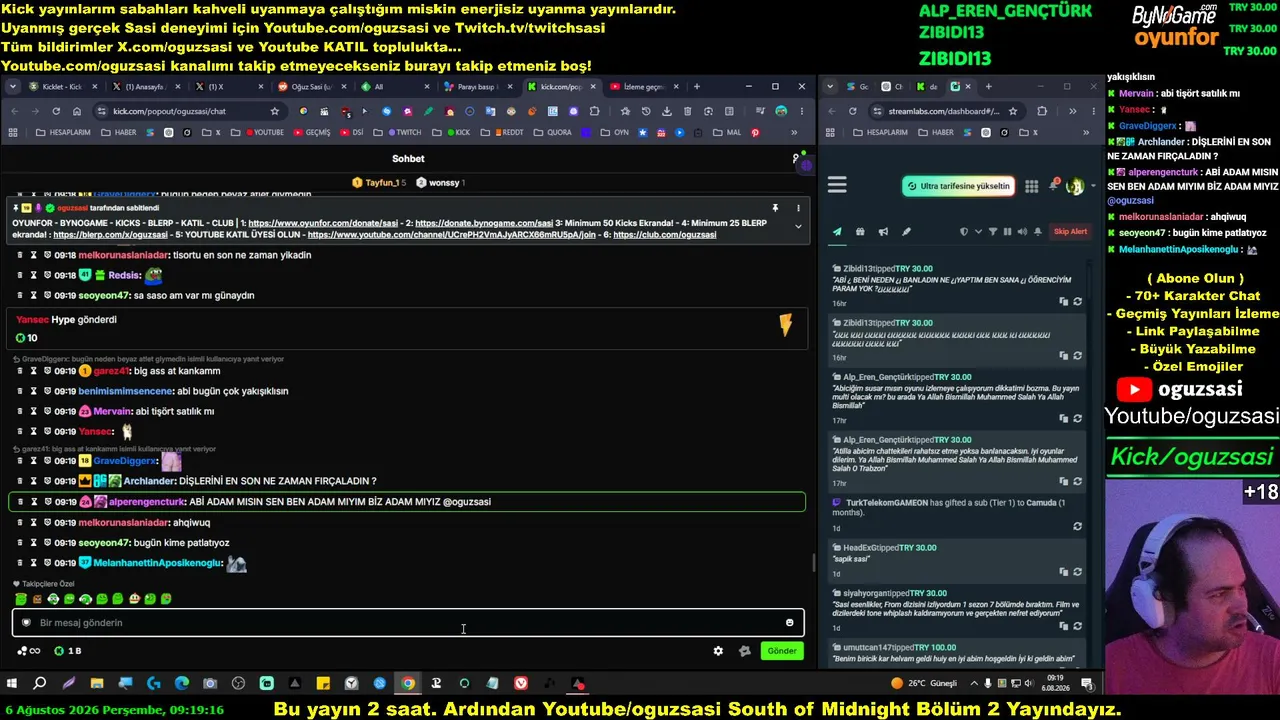Replay the Zibidi13 'ABİ BENİ NEDEN' tip alert
The height and width of the screenshot is (720, 1280).
(1077, 301)
